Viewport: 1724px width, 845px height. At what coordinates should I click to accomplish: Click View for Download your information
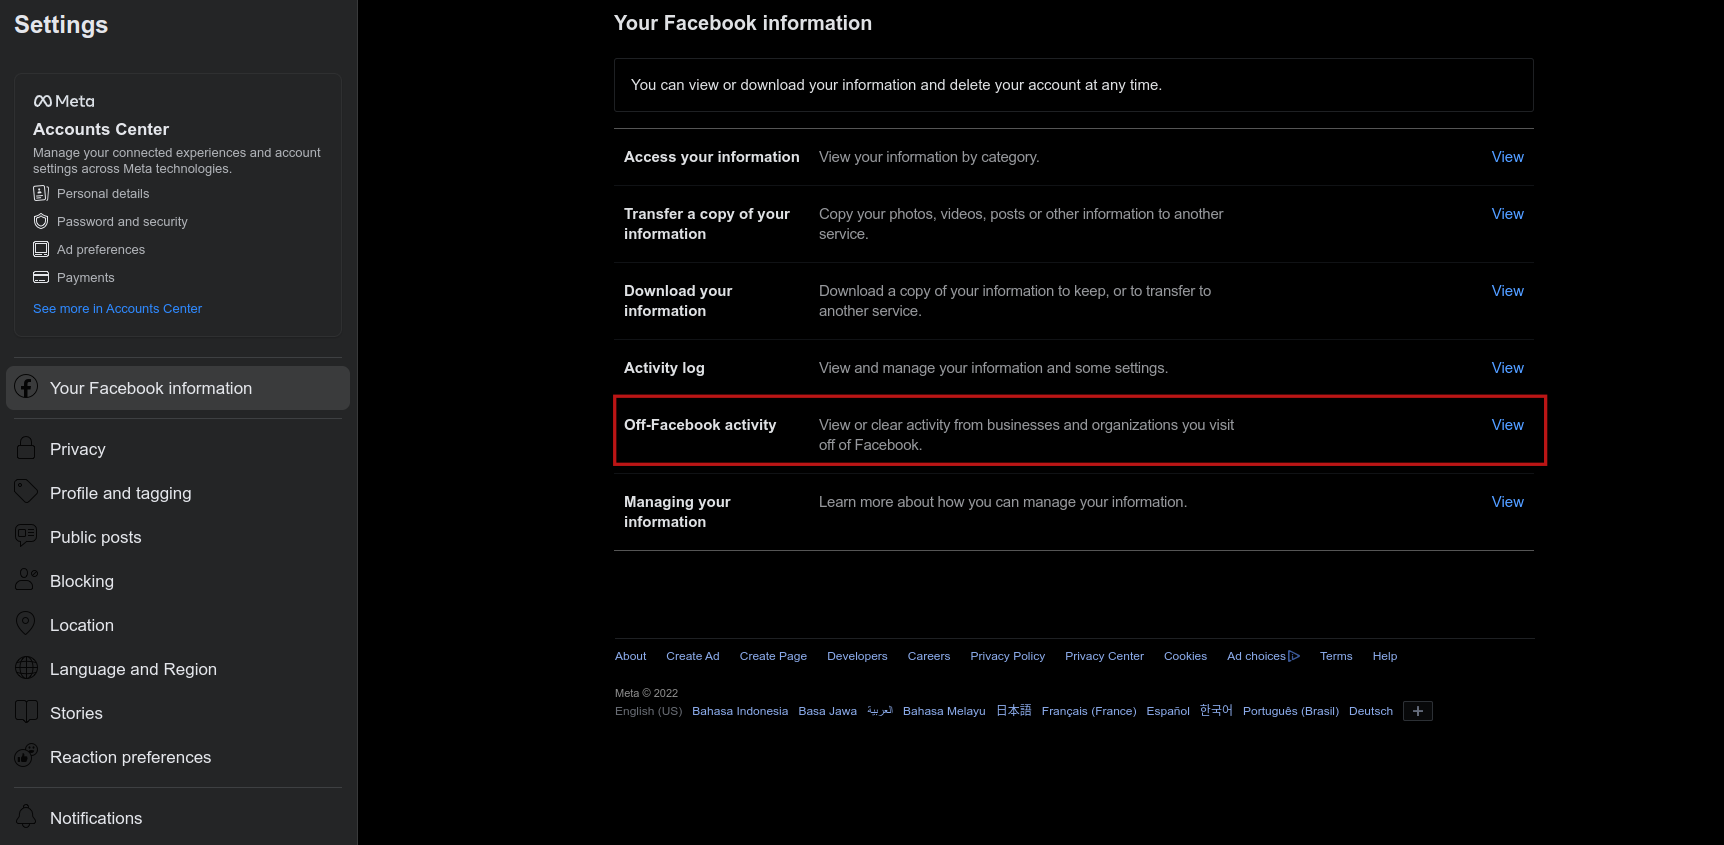(1507, 291)
